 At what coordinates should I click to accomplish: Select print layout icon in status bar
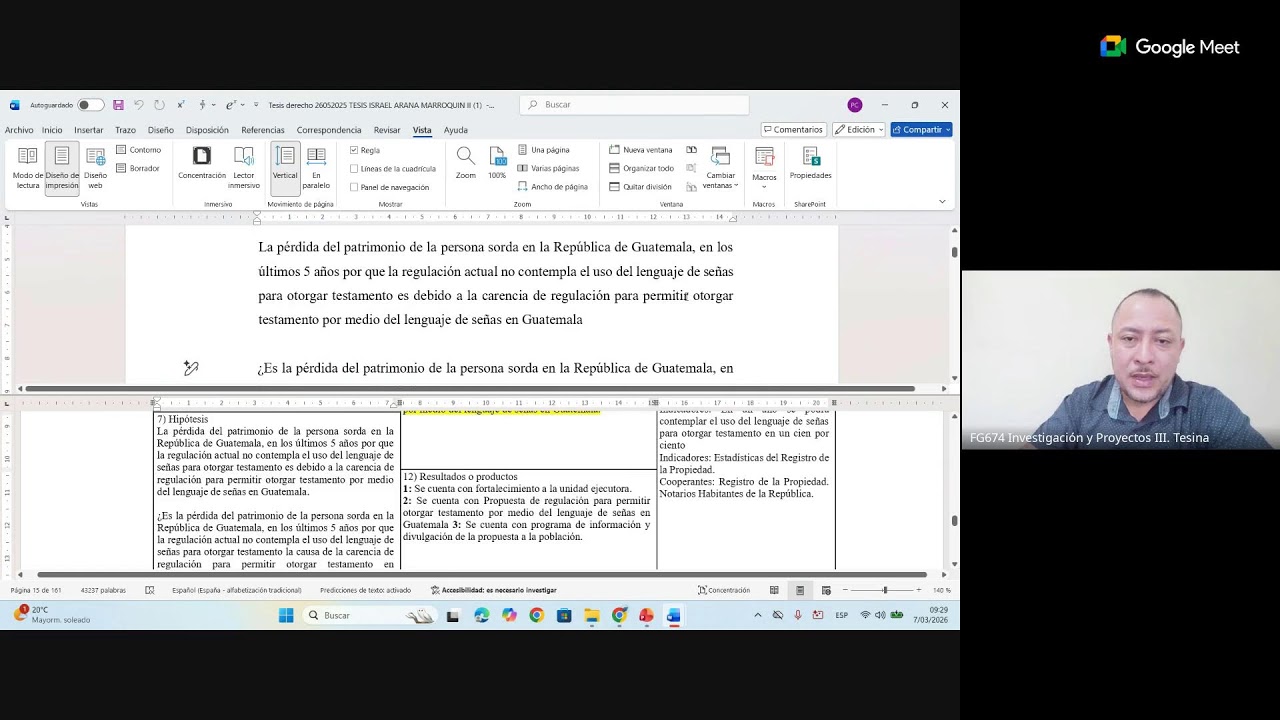click(x=800, y=590)
